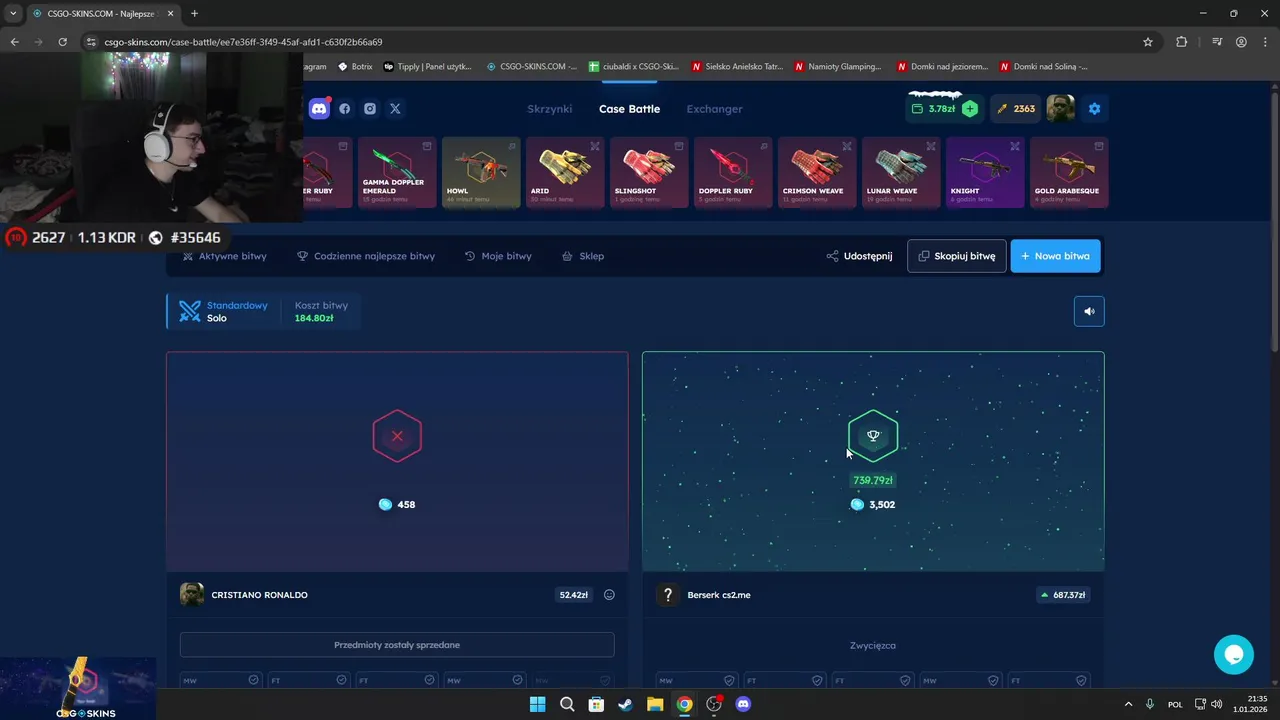Open the Sielsko Anielsko Tatr bookmark

(737, 67)
